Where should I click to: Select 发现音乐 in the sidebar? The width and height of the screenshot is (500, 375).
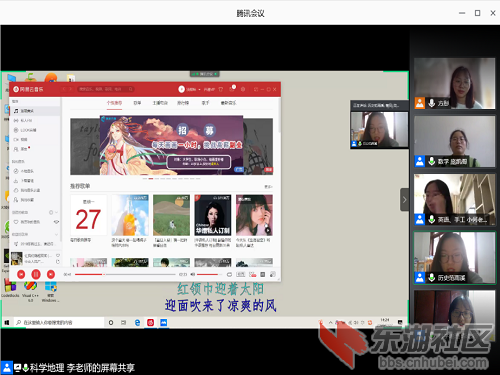[35, 111]
